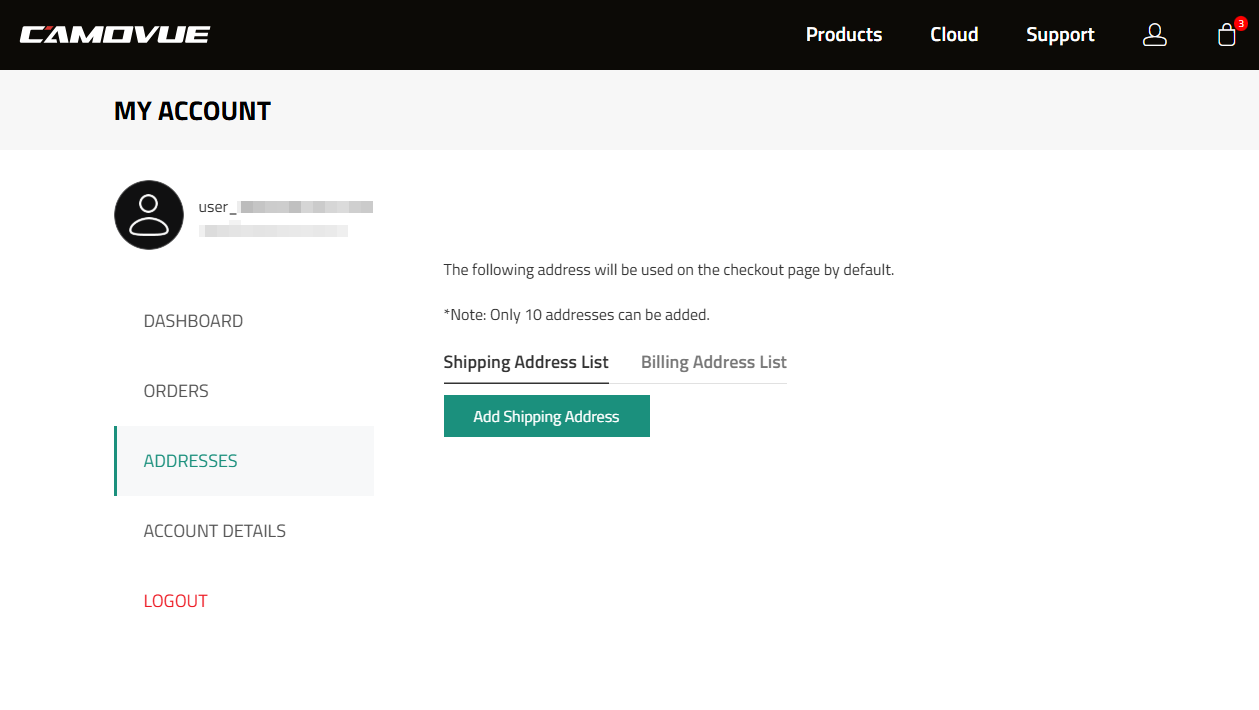
Task: Switch to Shipping Address List tab
Action: (x=526, y=362)
